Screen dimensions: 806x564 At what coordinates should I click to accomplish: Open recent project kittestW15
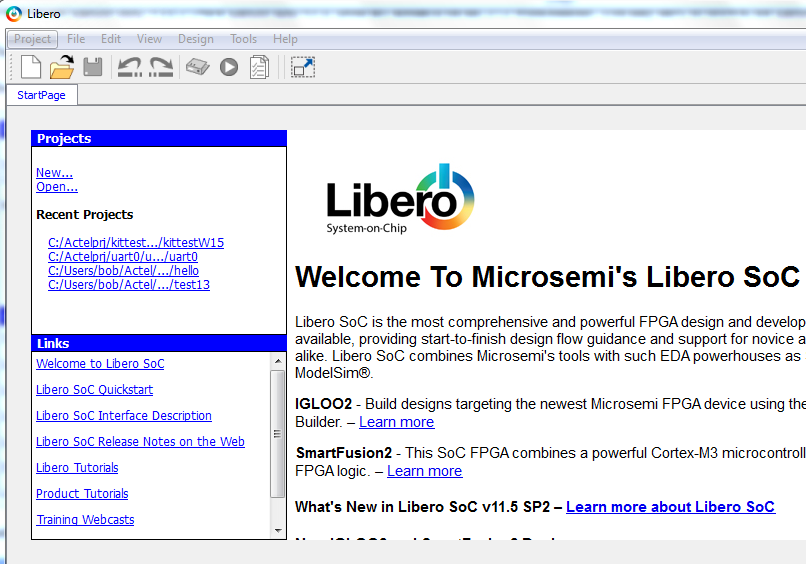(x=136, y=243)
